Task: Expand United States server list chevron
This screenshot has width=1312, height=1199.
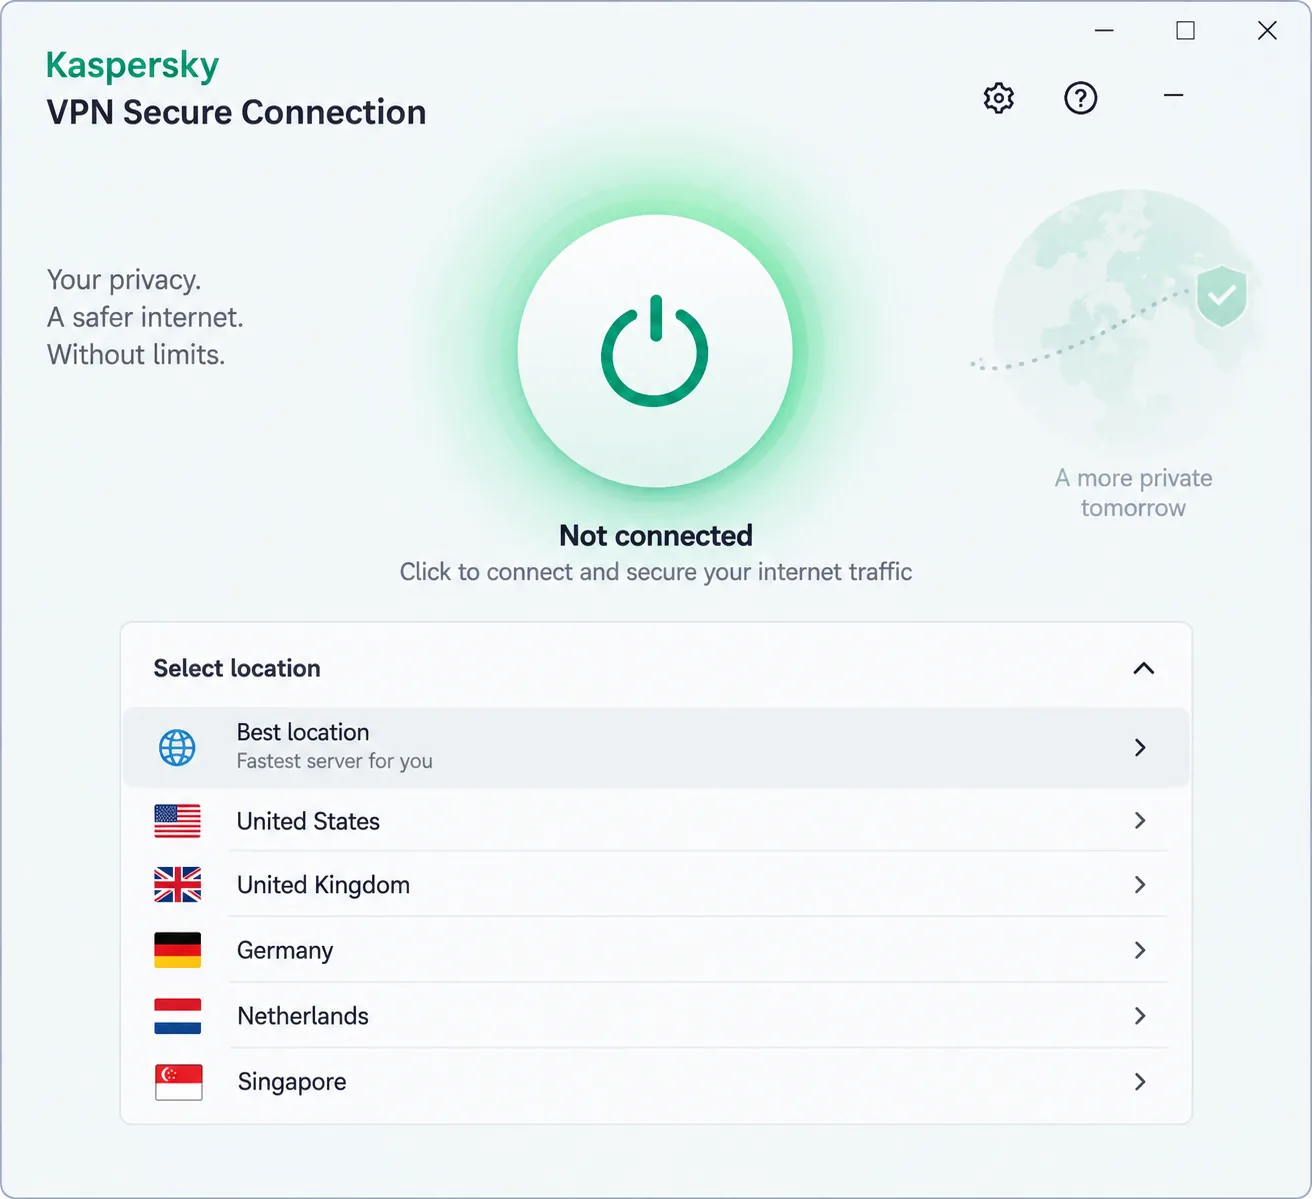Action: click(x=1140, y=821)
